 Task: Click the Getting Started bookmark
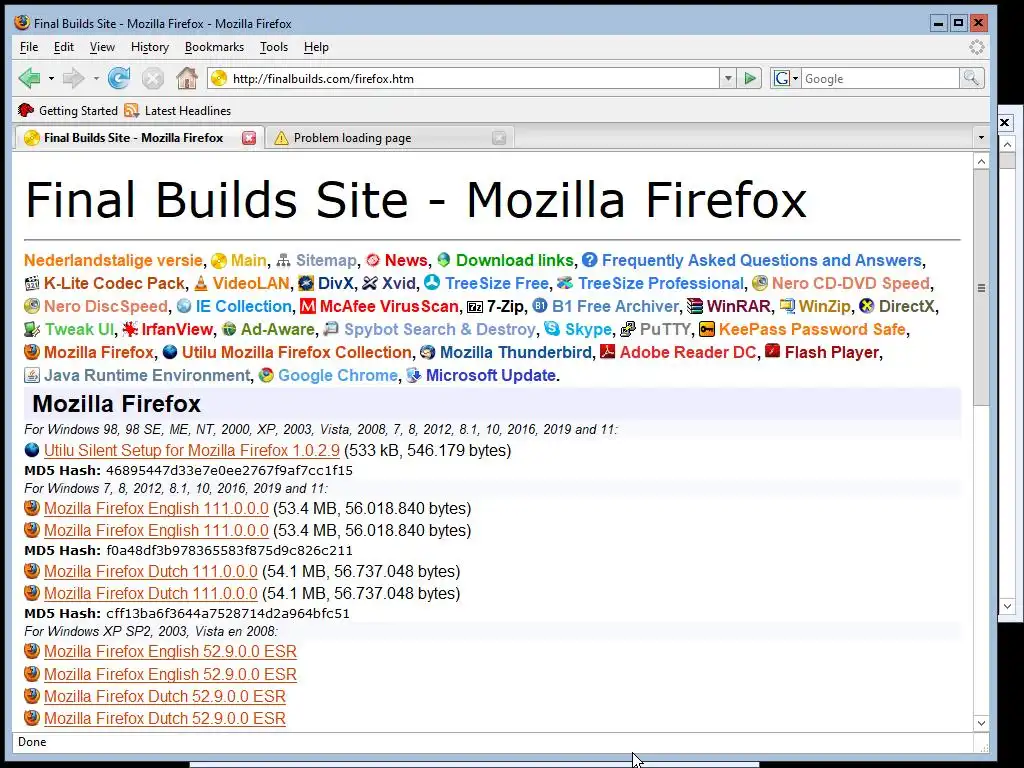pyautogui.click(x=68, y=110)
